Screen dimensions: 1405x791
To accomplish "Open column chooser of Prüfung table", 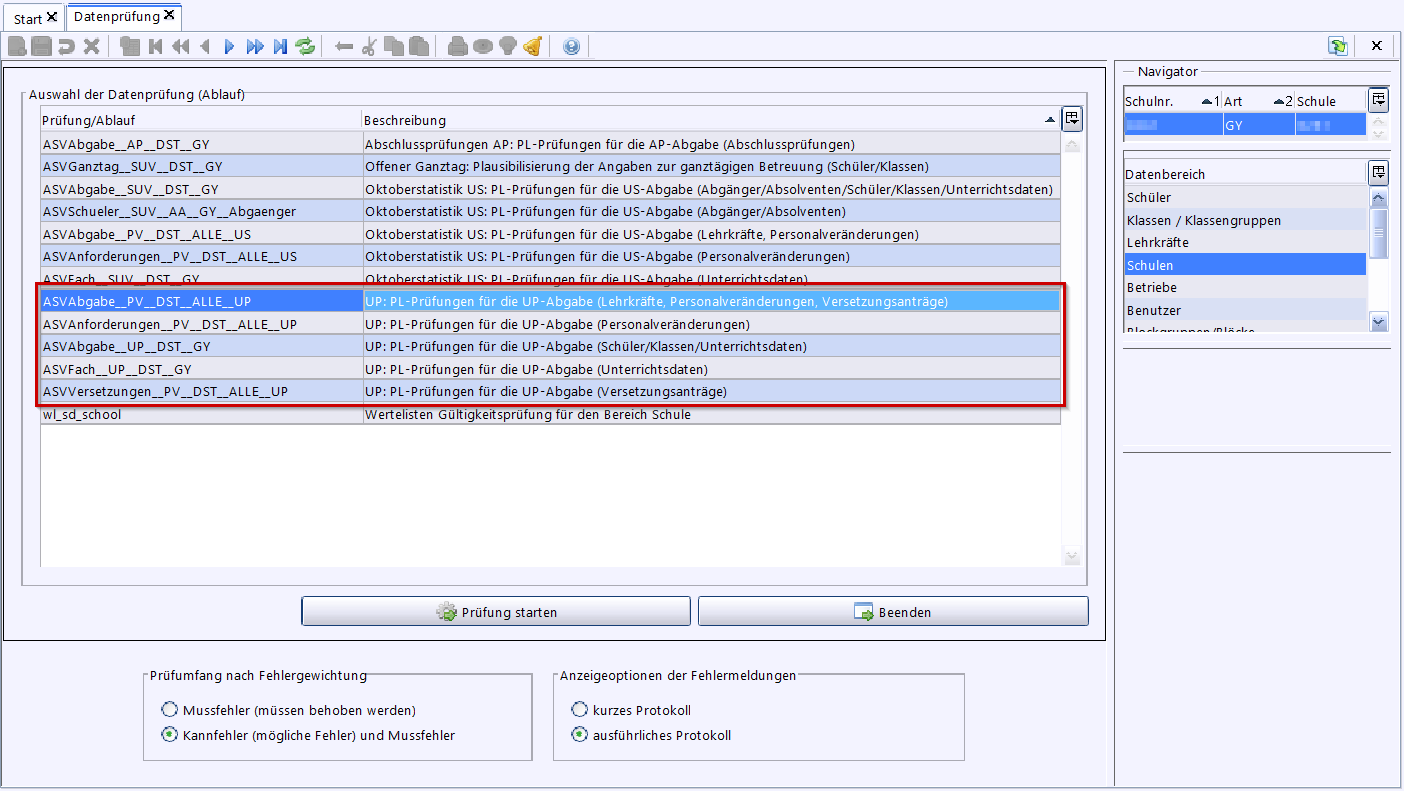I will (1071, 119).
